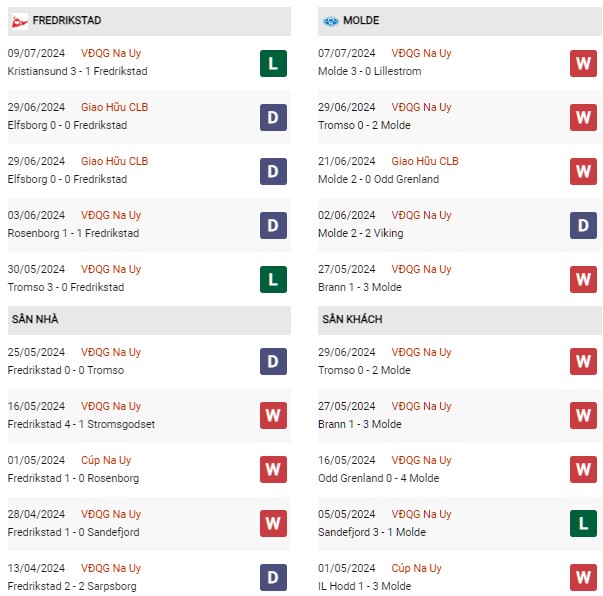Click the Fredrikstad club logo icon

pyautogui.click(x=19, y=22)
